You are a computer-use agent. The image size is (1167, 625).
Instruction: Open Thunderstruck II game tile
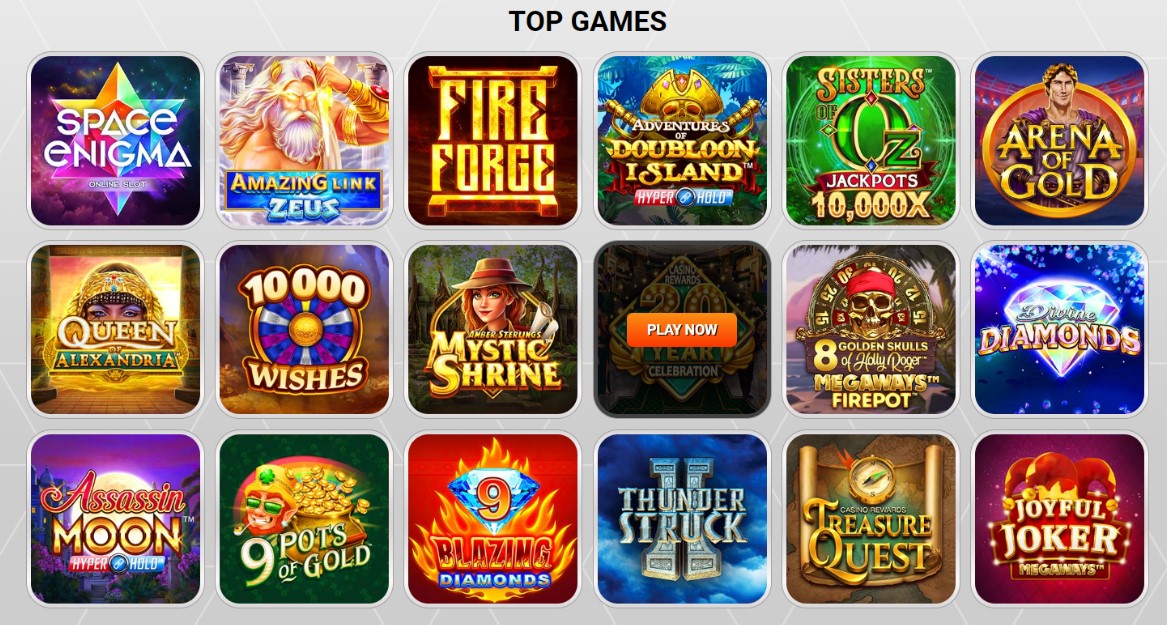click(682, 519)
